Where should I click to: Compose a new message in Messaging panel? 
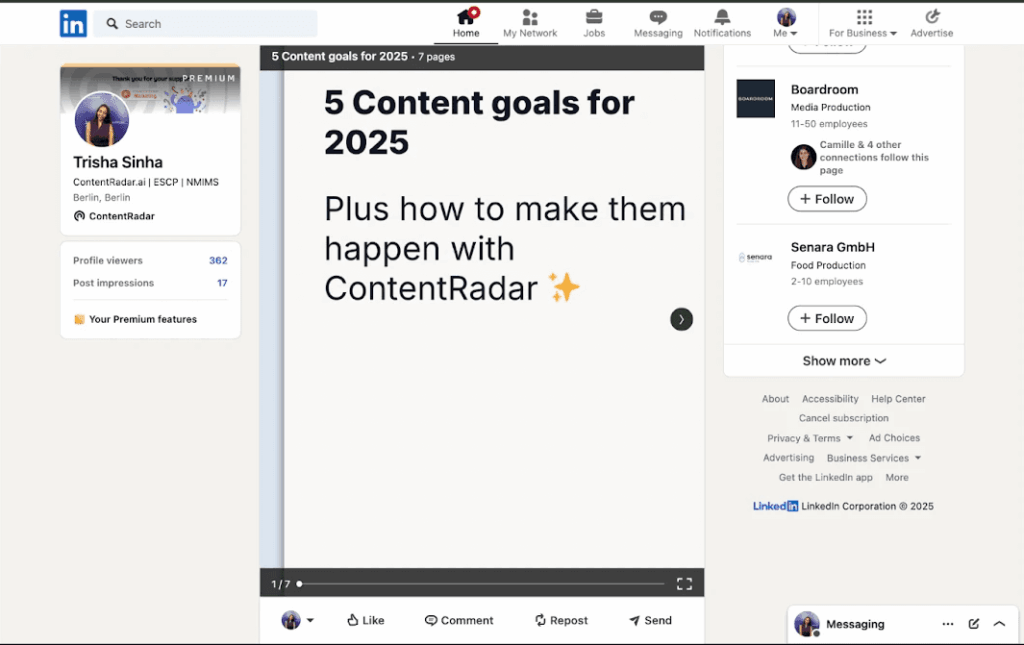(x=974, y=624)
